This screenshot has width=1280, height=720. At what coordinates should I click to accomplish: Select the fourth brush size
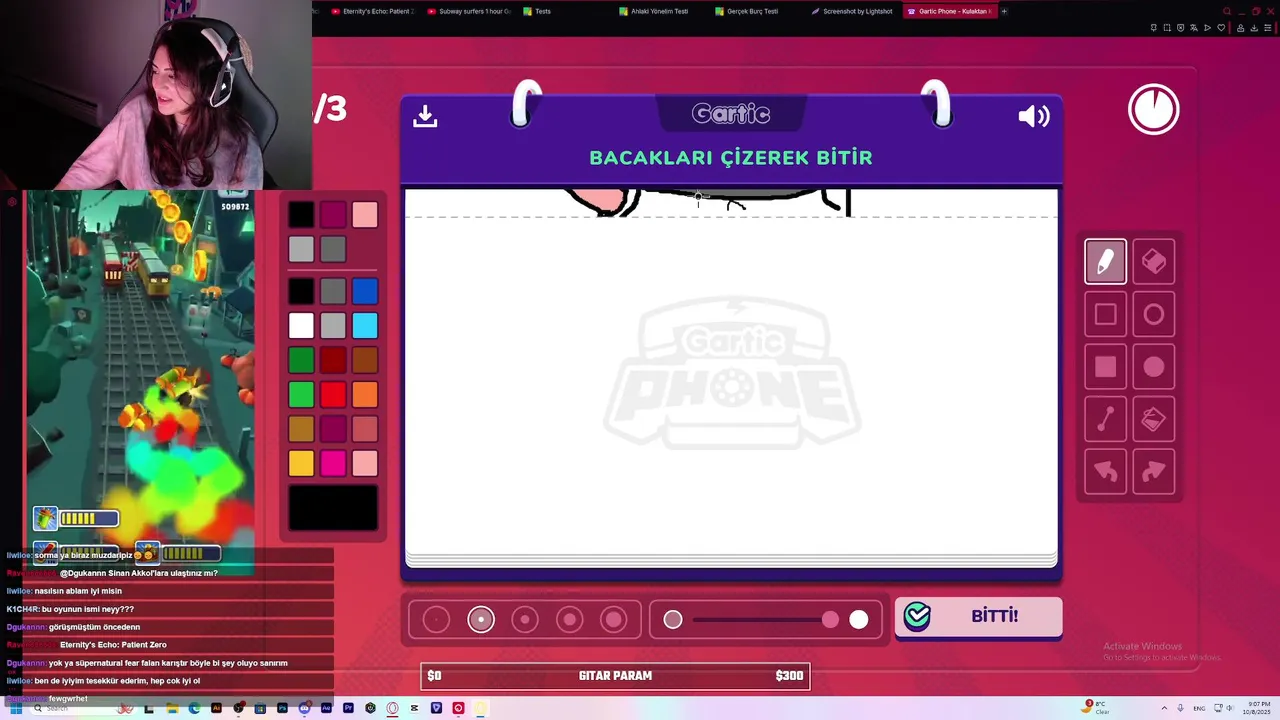(569, 620)
